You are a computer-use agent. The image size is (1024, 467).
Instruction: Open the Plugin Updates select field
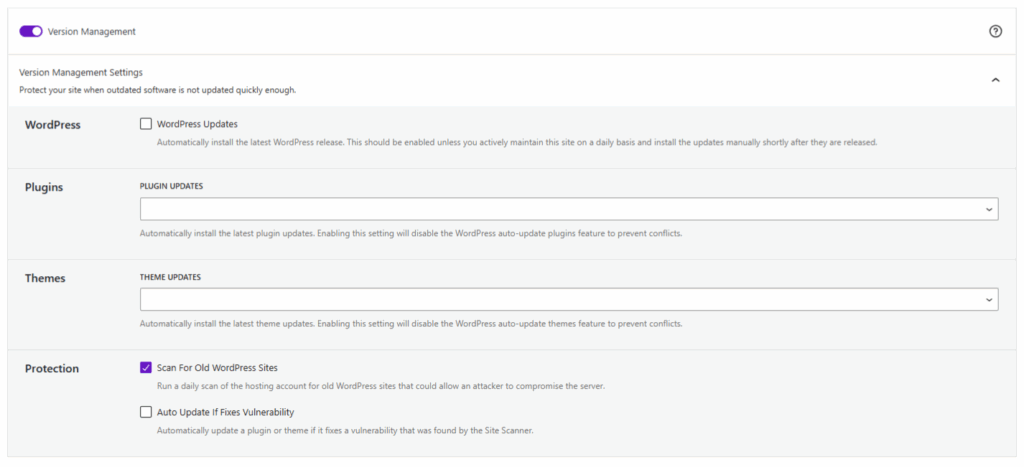(560, 209)
